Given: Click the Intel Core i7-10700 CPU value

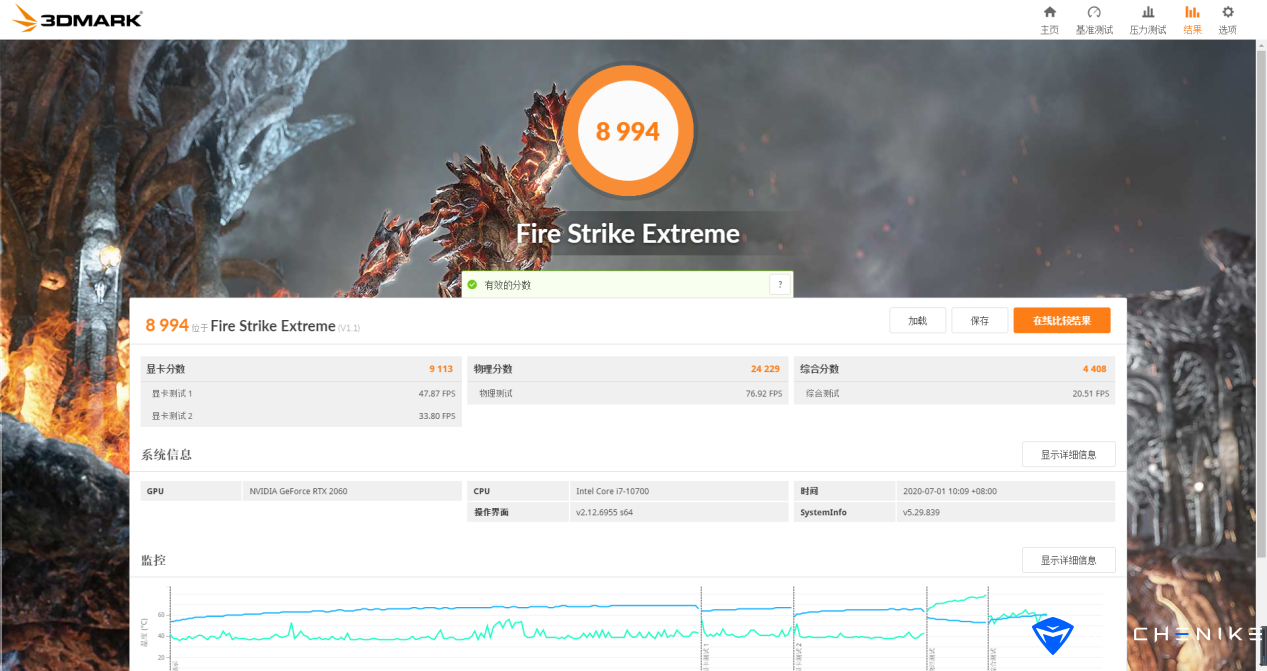Looking at the screenshot, I should point(612,491).
